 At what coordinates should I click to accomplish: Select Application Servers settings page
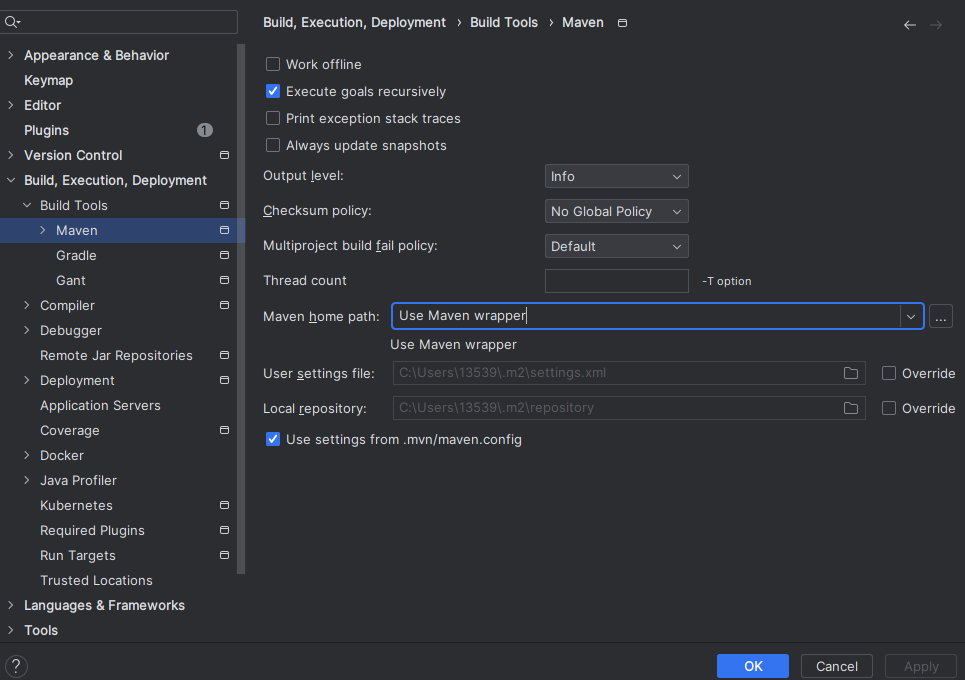click(100, 405)
